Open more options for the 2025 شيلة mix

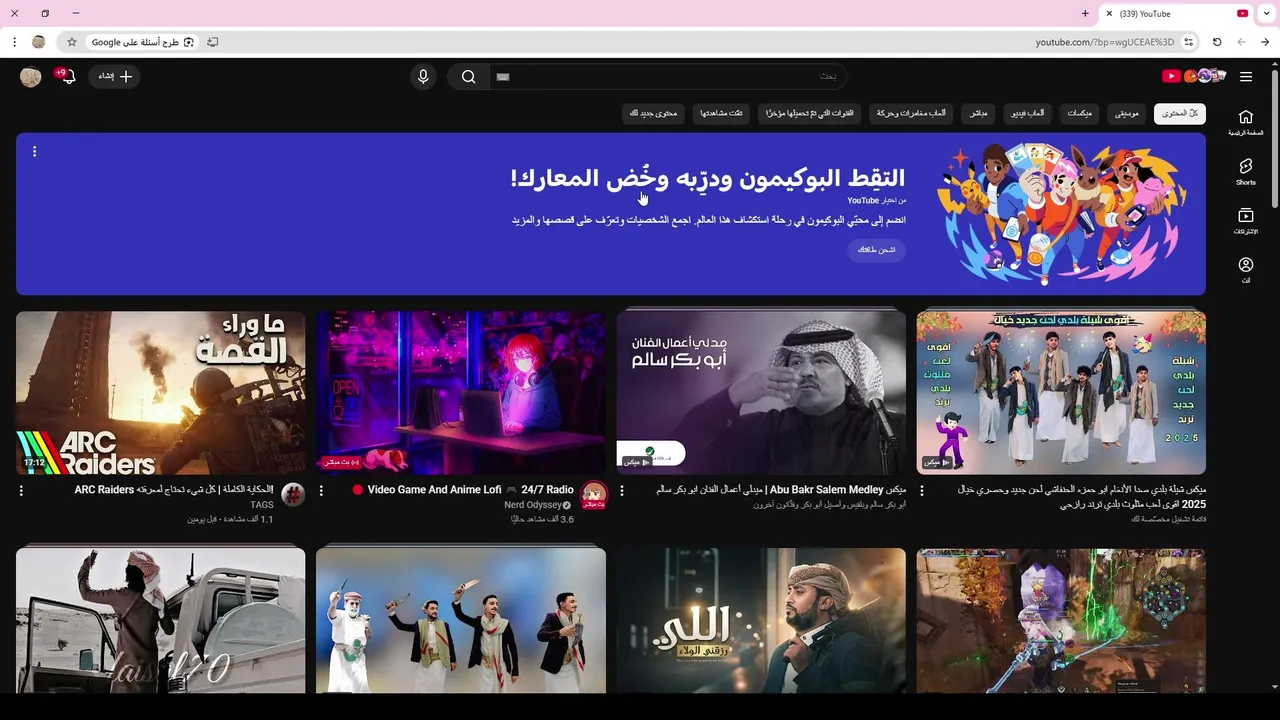(x=921, y=491)
